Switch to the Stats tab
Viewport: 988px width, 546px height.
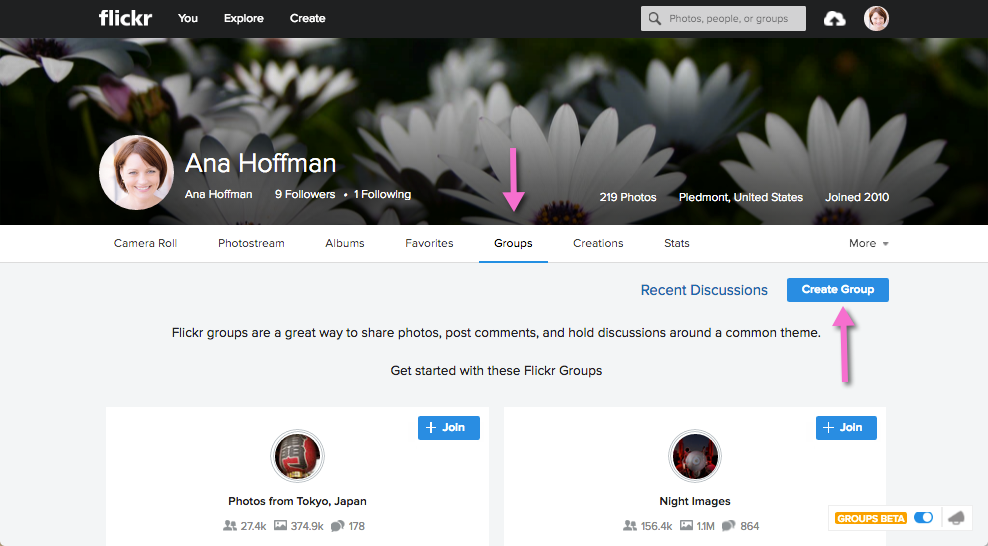677,243
